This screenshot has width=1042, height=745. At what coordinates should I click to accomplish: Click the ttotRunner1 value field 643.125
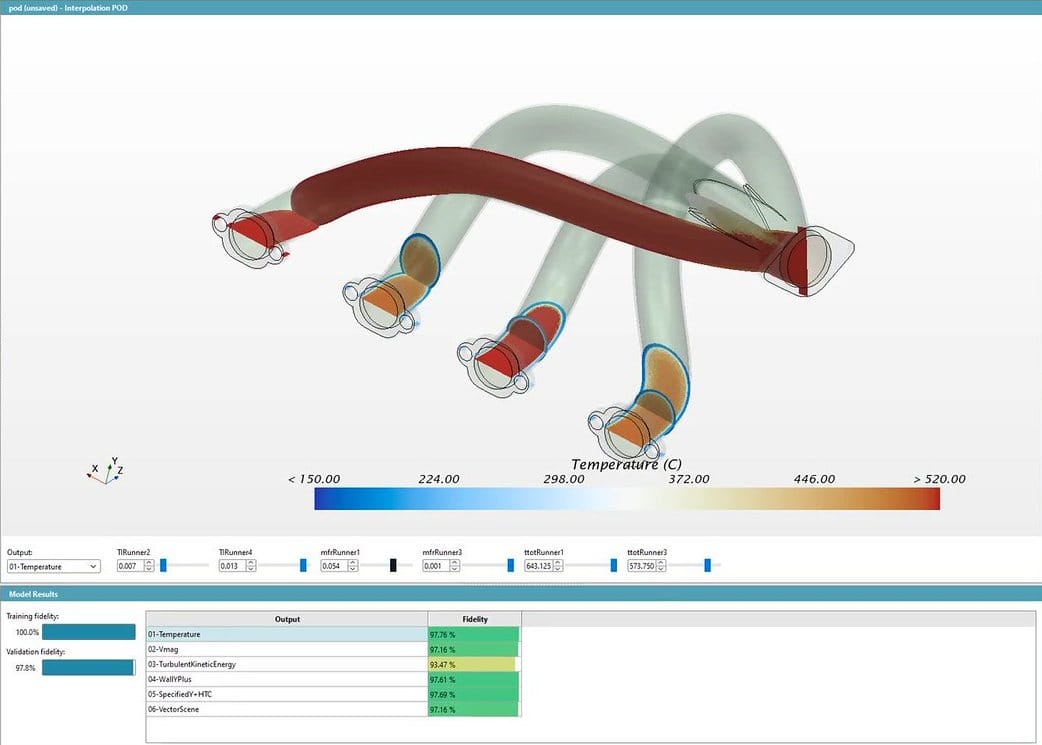pos(538,566)
